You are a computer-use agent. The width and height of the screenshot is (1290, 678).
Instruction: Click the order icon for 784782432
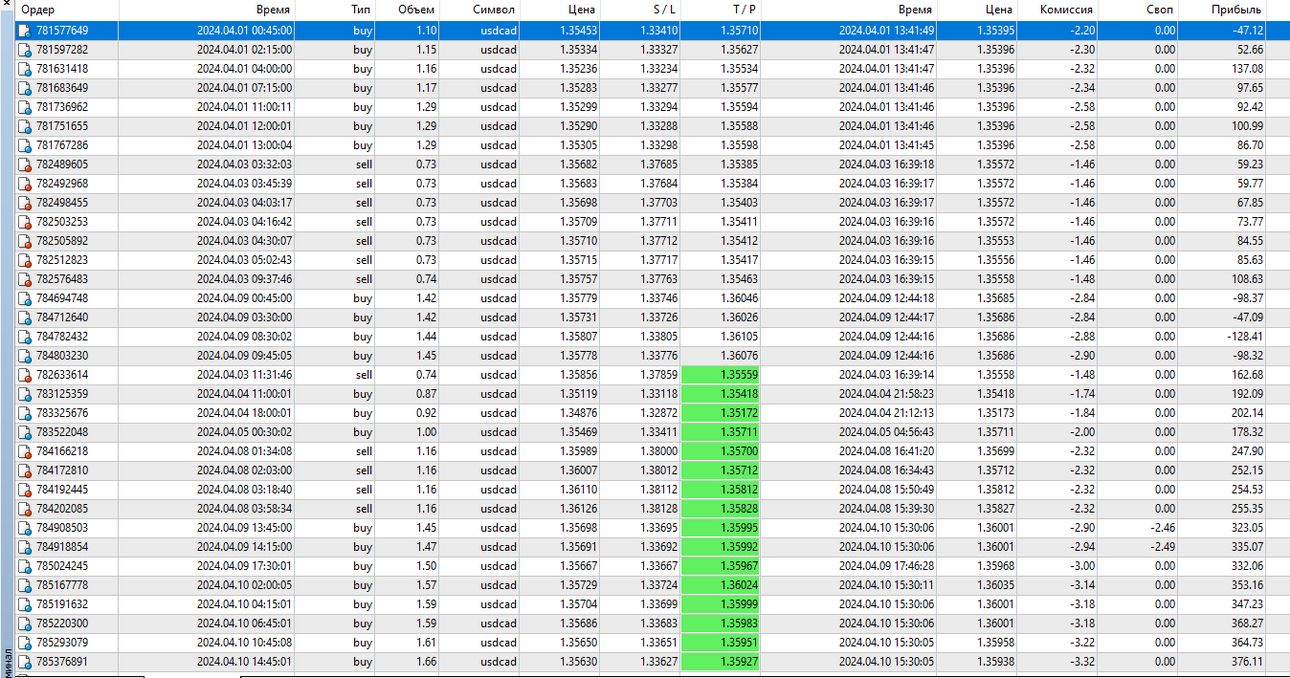point(24,336)
